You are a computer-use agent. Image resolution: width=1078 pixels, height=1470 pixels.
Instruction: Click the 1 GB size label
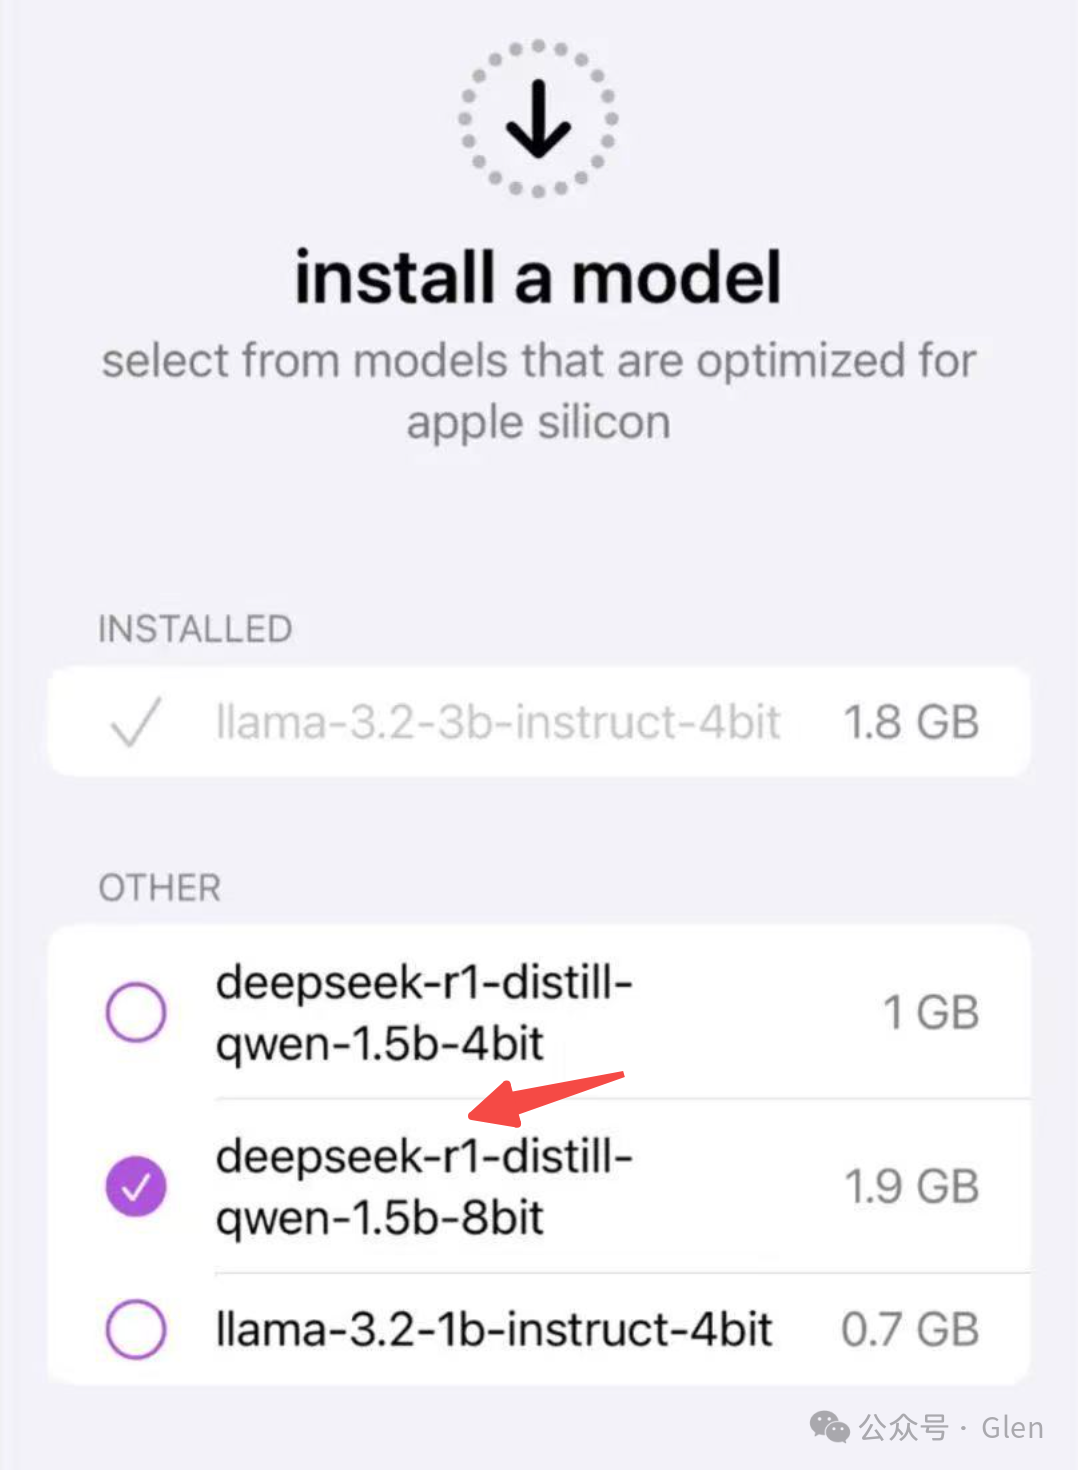pyautogui.click(x=930, y=1012)
